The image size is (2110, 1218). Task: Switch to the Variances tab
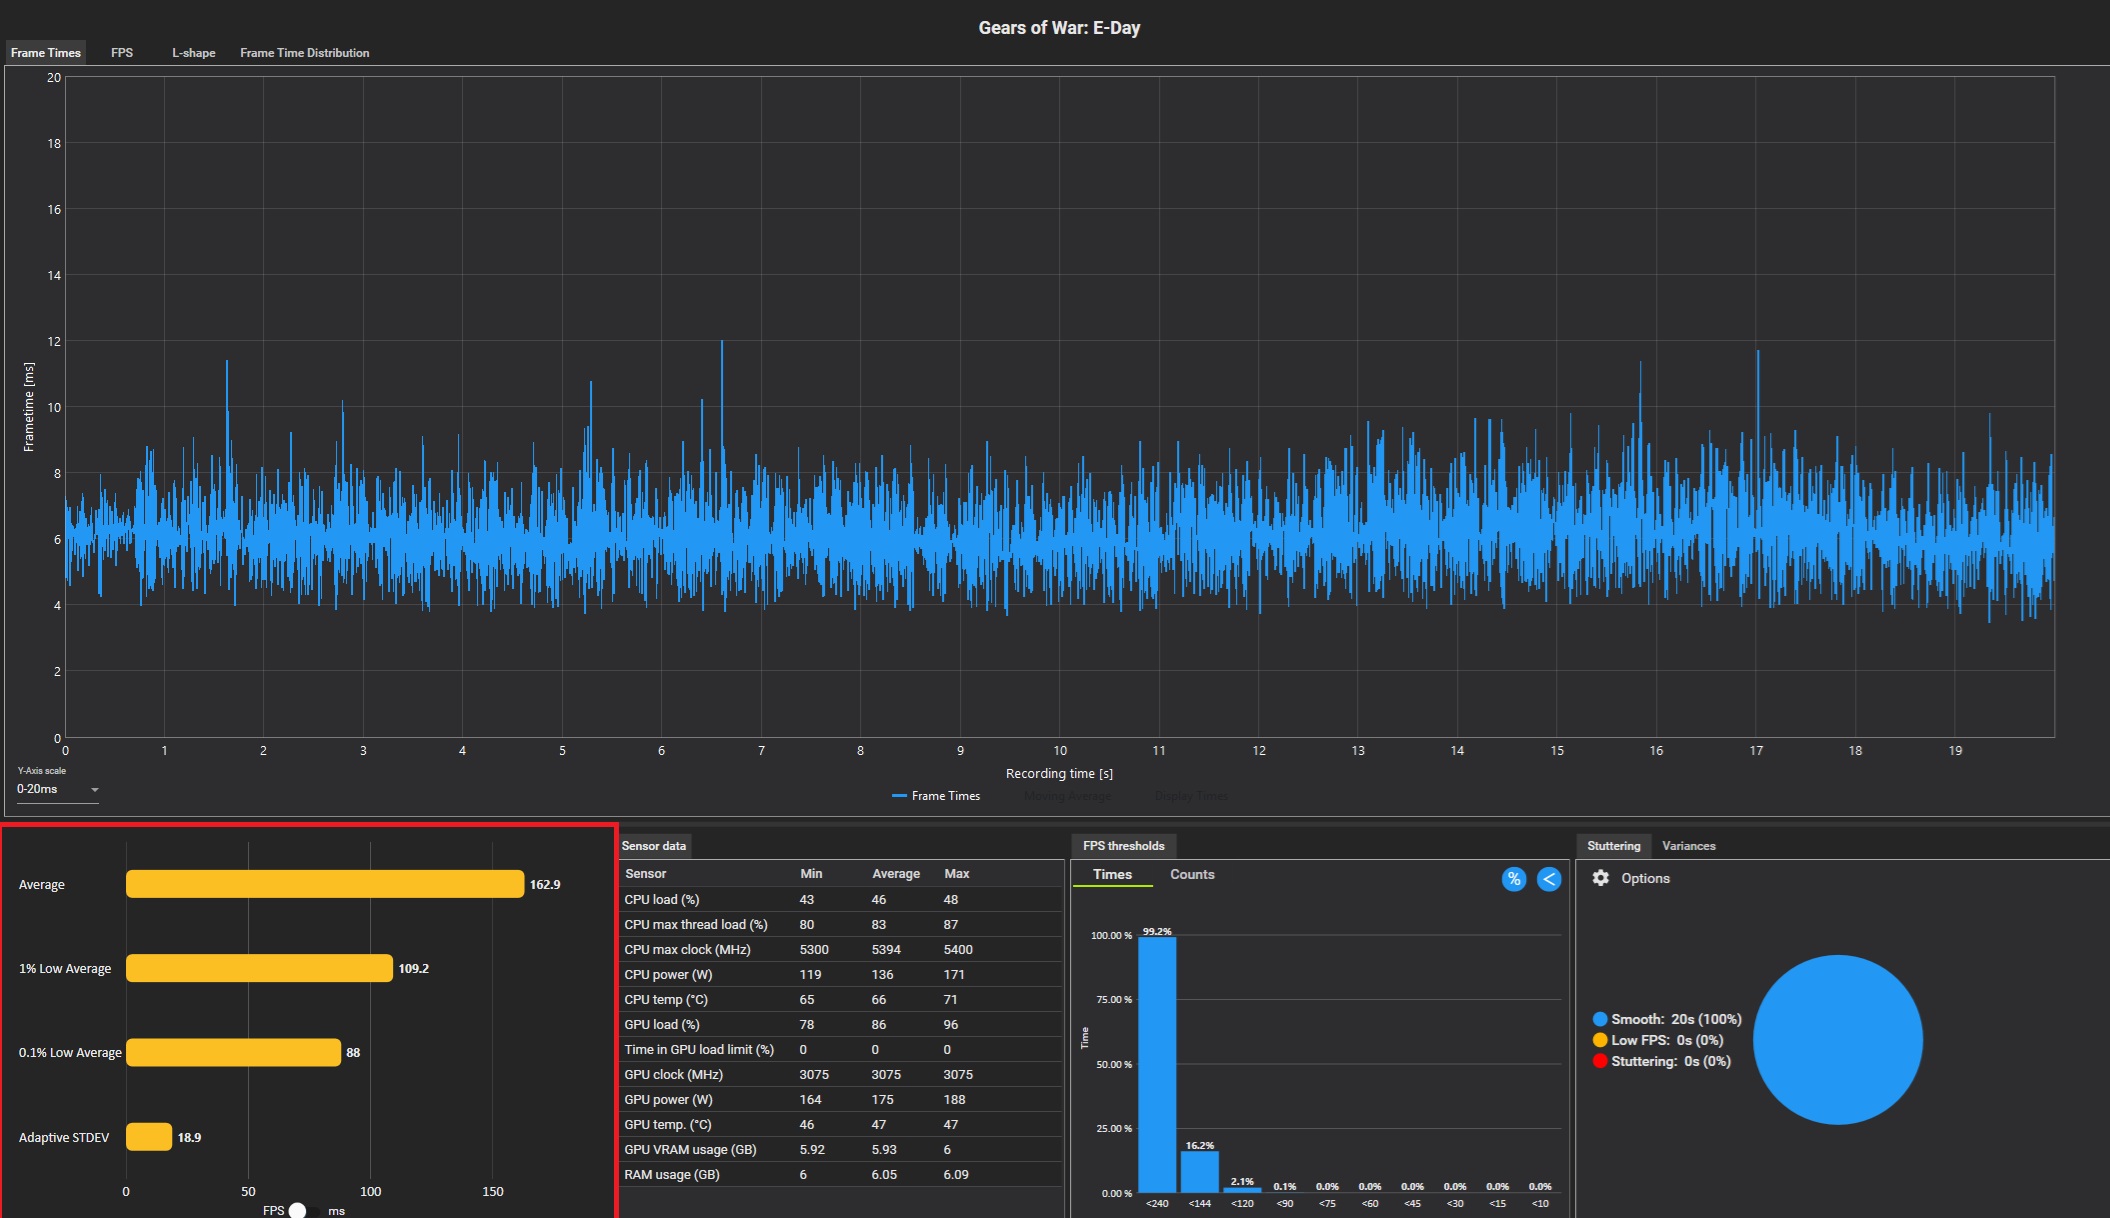pyautogui.click(x=1688, y=846)
